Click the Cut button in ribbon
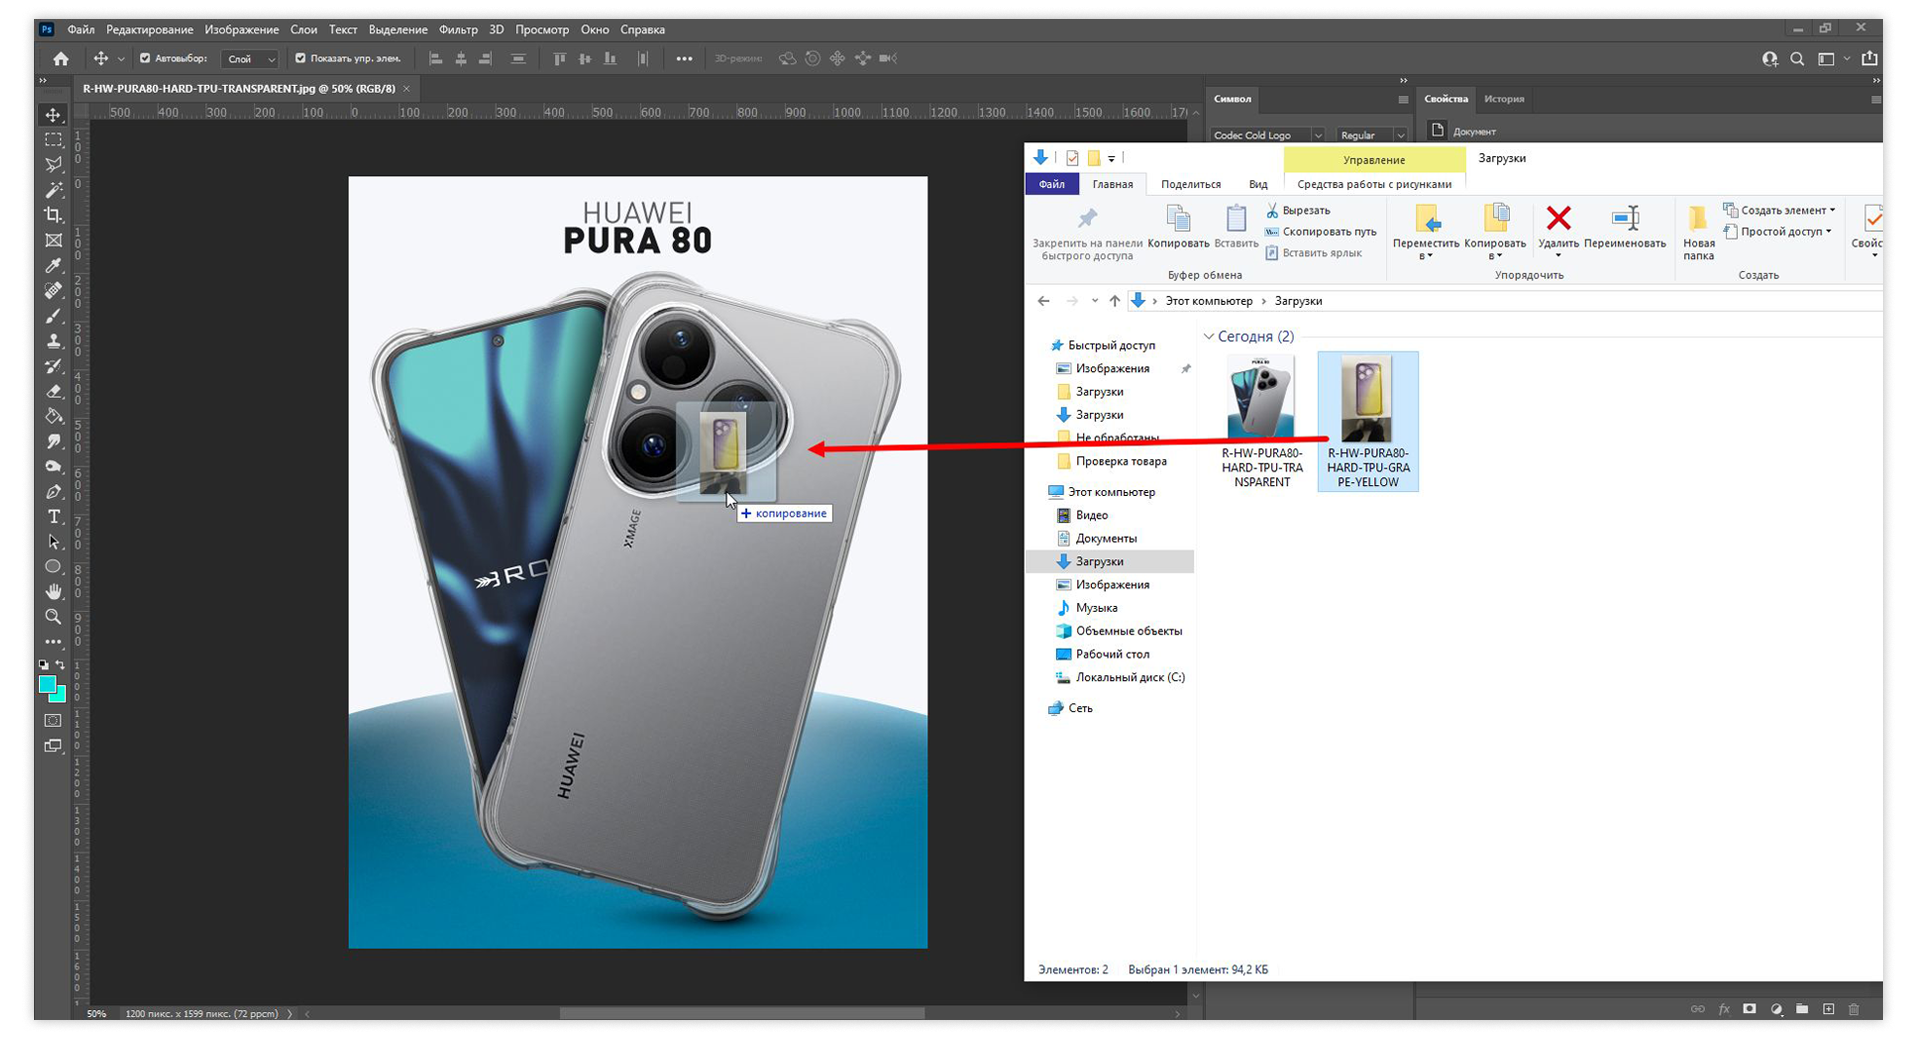 [1297, 211]
